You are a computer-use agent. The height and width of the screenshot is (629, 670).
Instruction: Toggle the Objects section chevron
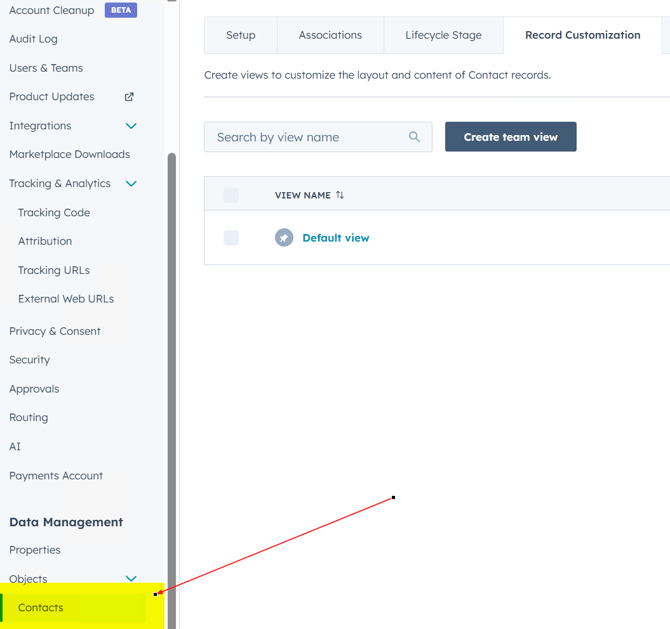coord(131,579)
